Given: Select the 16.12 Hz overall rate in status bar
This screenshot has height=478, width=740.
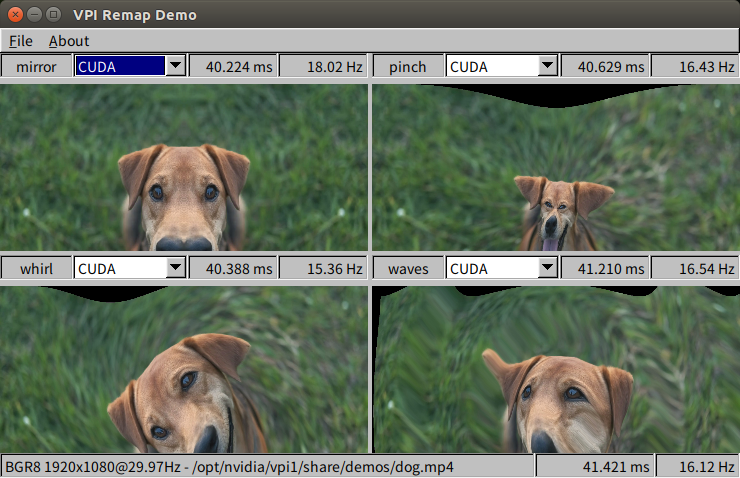Looking at the screenshot, I should (x=697, y=467).
